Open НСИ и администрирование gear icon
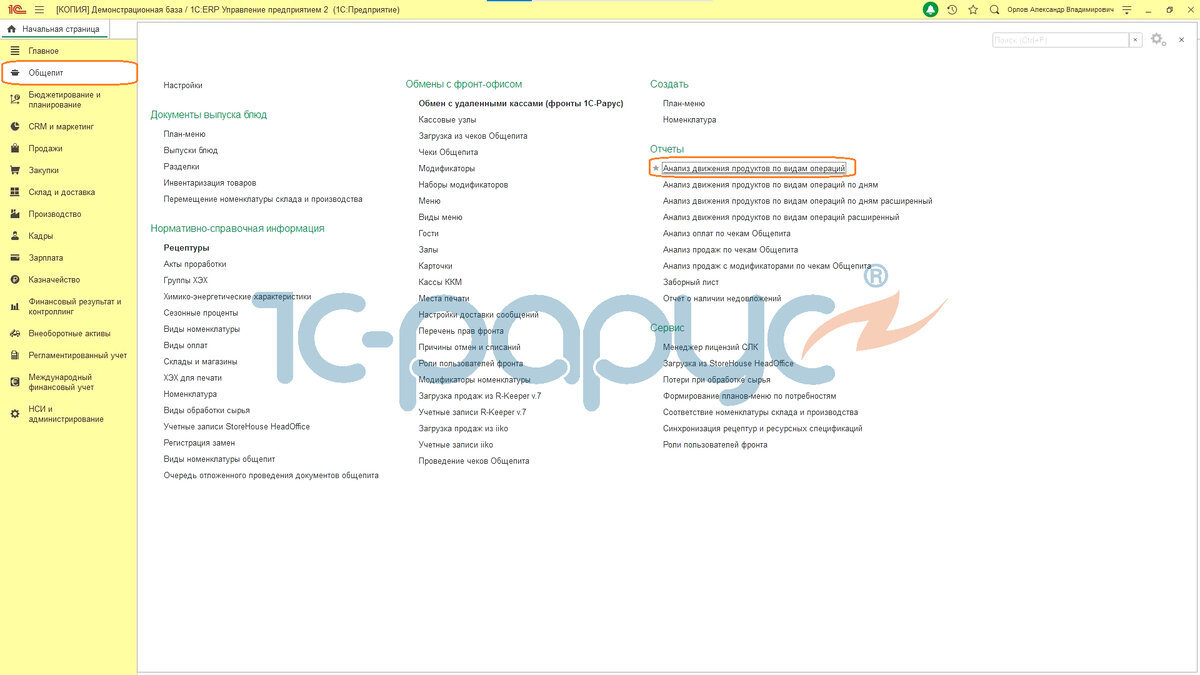Image resolution: width=1200 pixels, height=675 pixels. tap(14, 414)
